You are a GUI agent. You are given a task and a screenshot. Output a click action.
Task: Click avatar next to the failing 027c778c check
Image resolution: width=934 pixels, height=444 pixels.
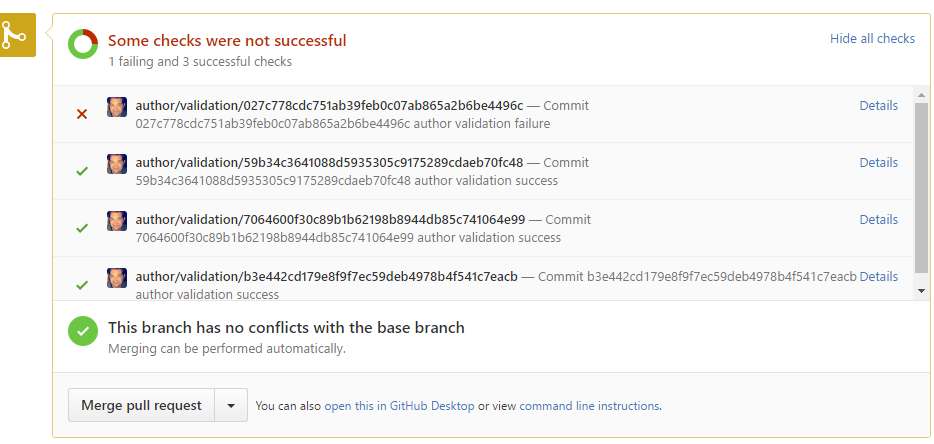pos(117,107)
